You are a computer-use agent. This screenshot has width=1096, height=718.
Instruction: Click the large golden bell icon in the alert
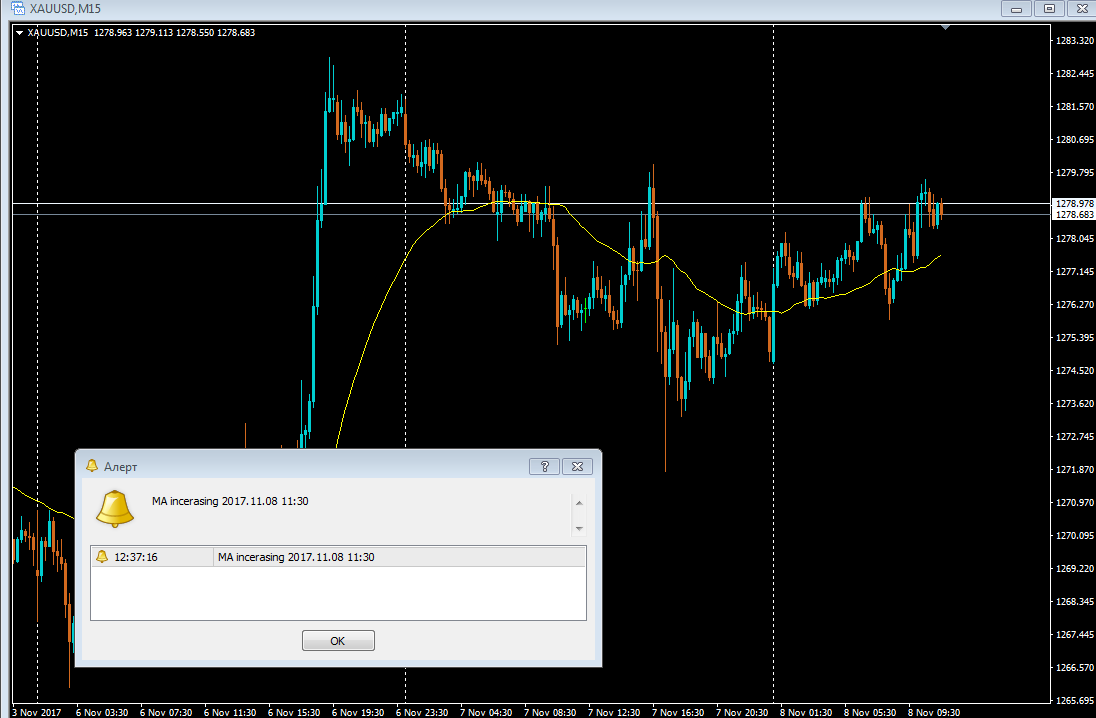click(115, 508)
